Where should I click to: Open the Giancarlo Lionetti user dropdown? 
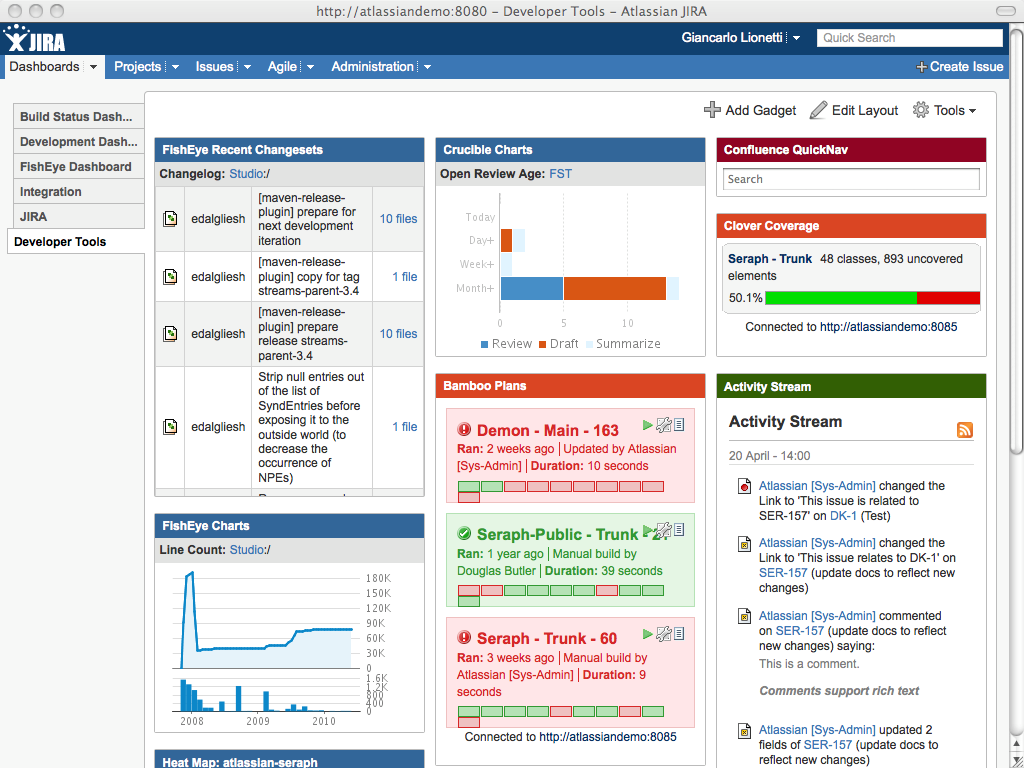coord(796,38)
